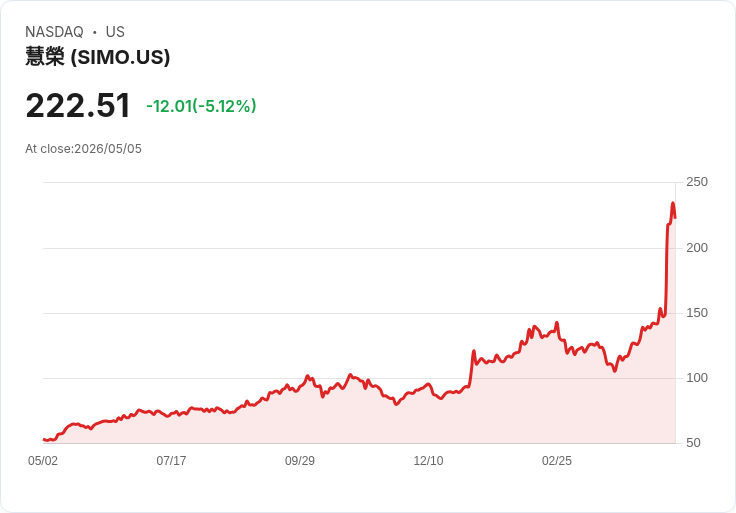Screen dimensions: 736x513
Task: Click the NASDAQ exchange label
Action: (x=54, y=32)
